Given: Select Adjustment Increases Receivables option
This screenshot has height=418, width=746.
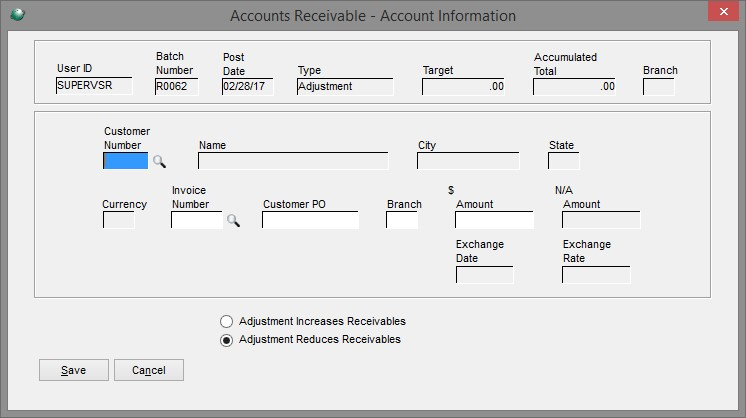Looking at the screenshot, I should (x=226, y=321).
